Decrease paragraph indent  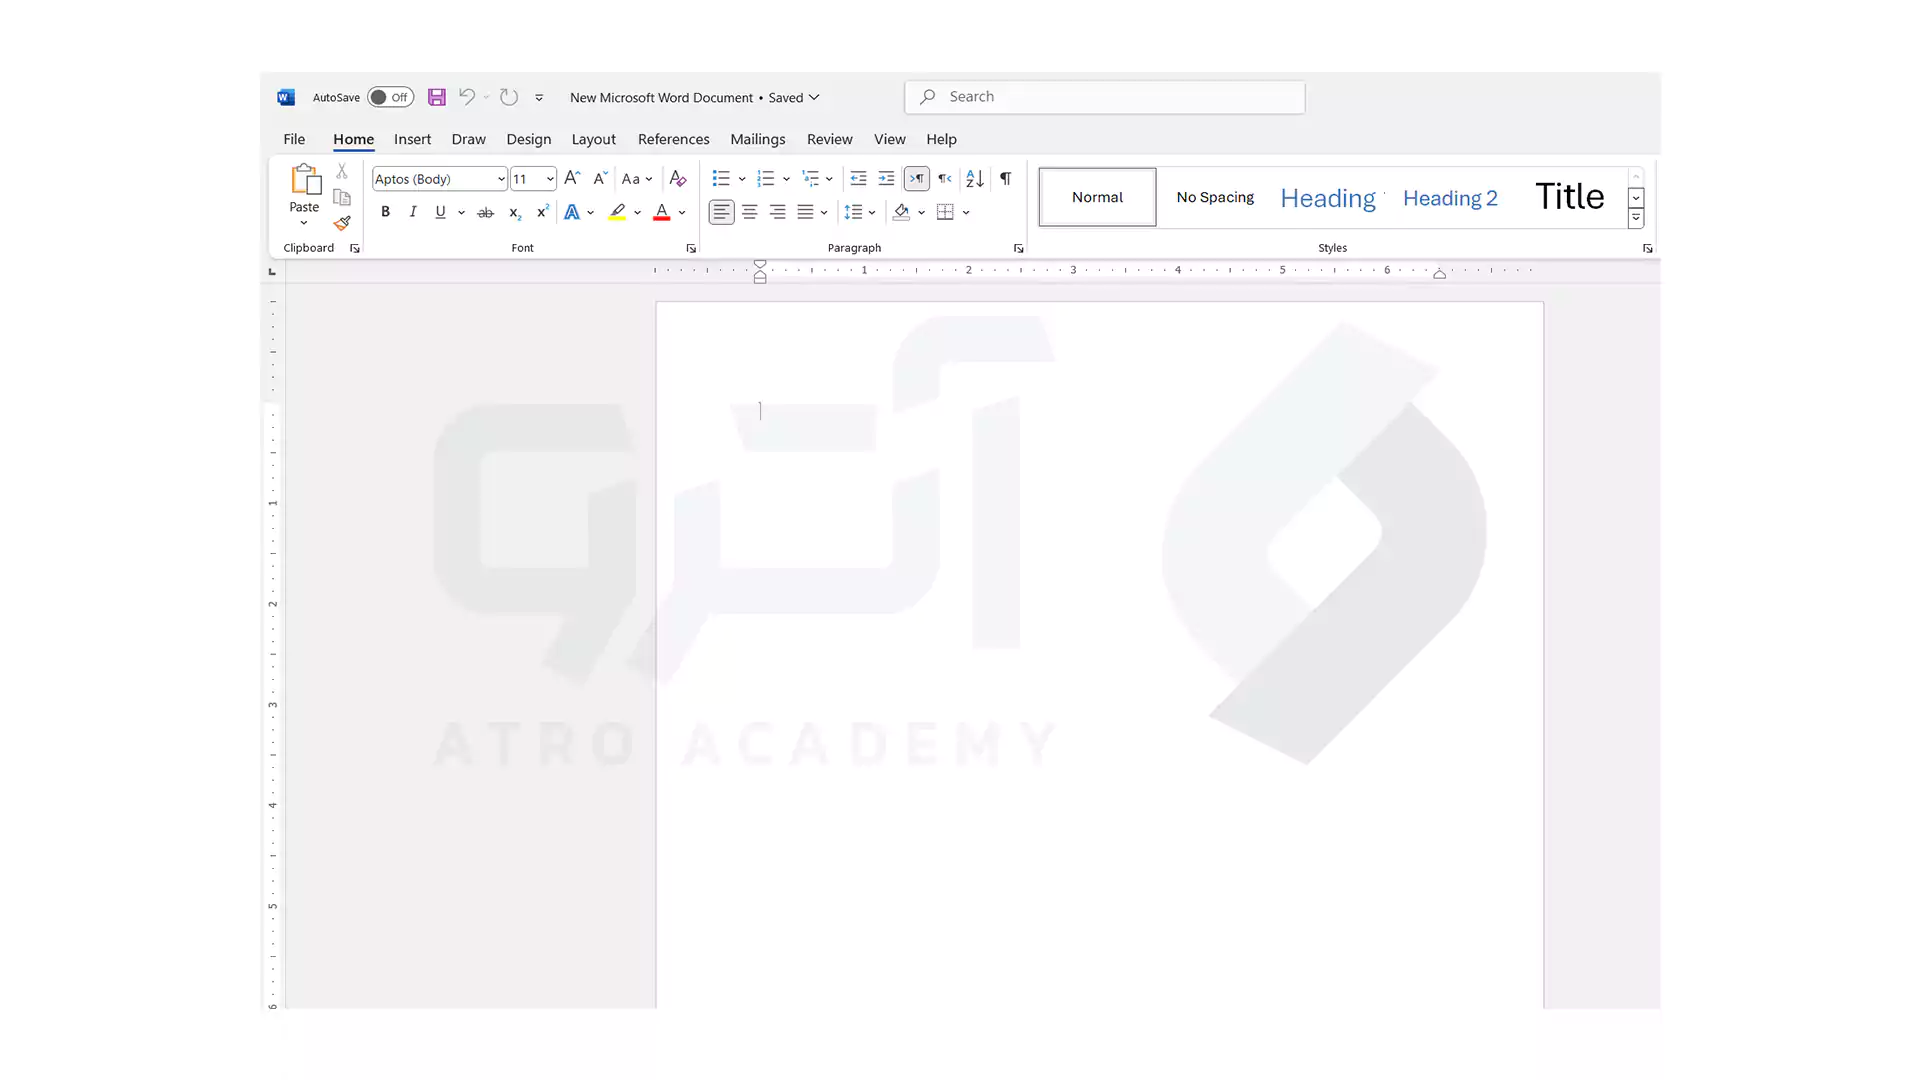(858, 178)
